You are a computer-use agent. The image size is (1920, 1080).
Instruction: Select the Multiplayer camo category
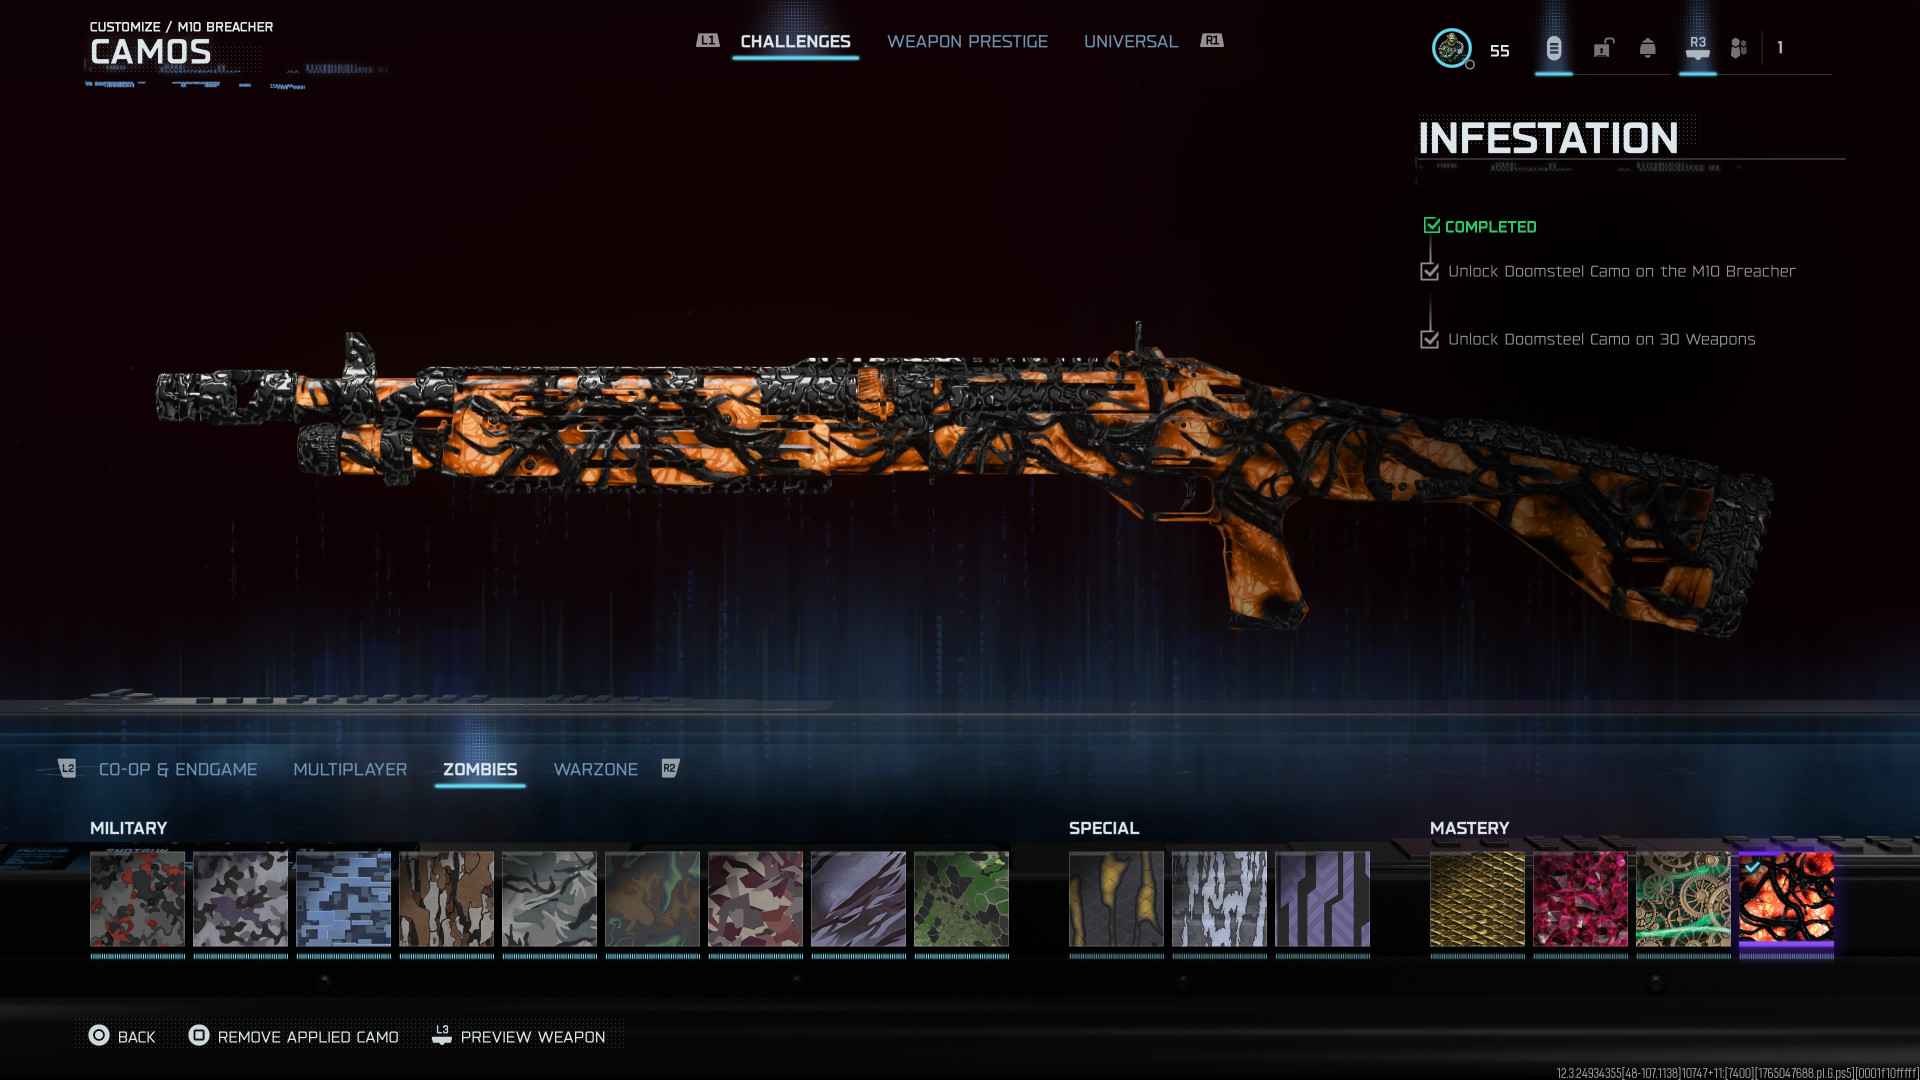[x=350, y=769]
